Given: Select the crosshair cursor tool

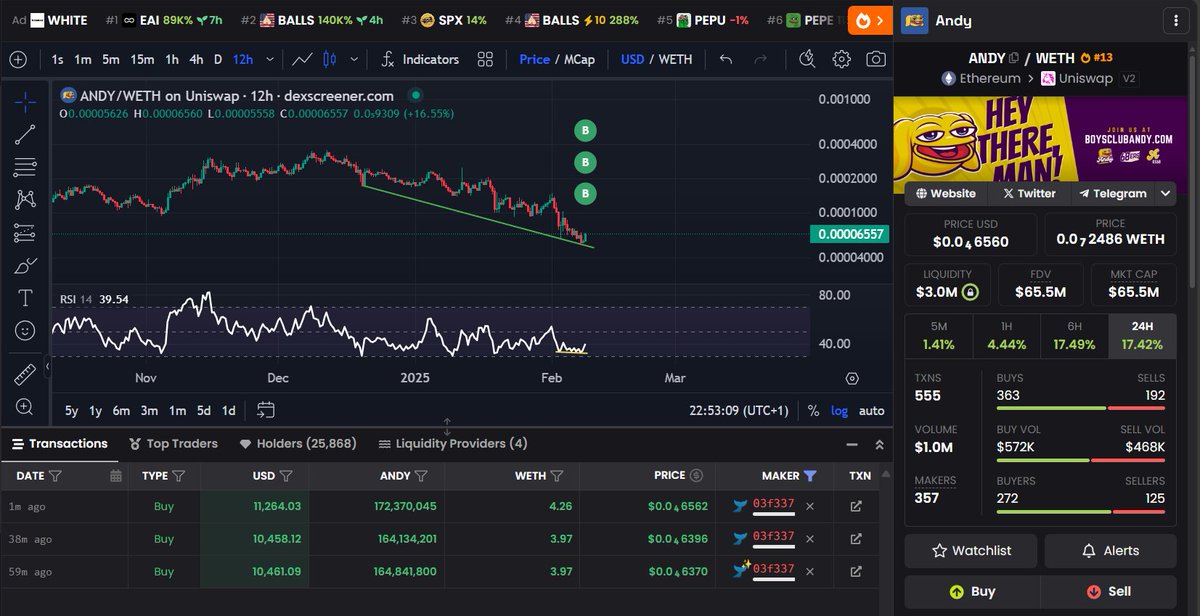Looking at the screenshot, I should click(x=24, y=99).
